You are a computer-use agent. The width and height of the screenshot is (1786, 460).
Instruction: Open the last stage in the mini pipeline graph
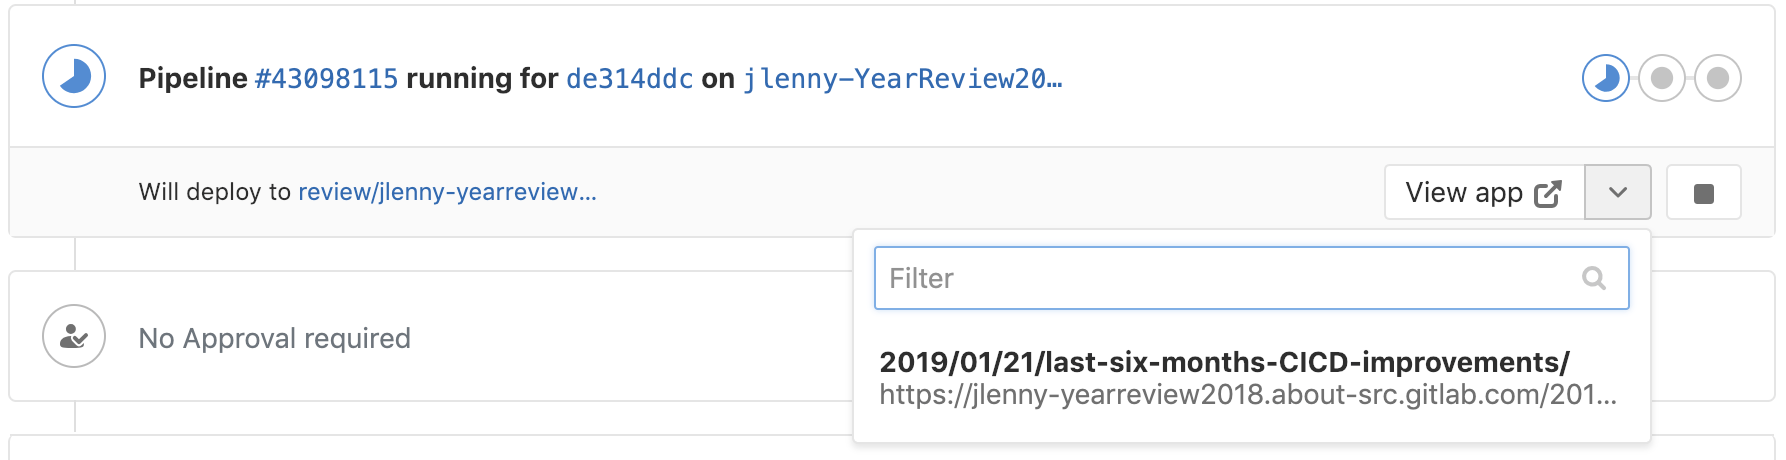[x=1718, y=78]
